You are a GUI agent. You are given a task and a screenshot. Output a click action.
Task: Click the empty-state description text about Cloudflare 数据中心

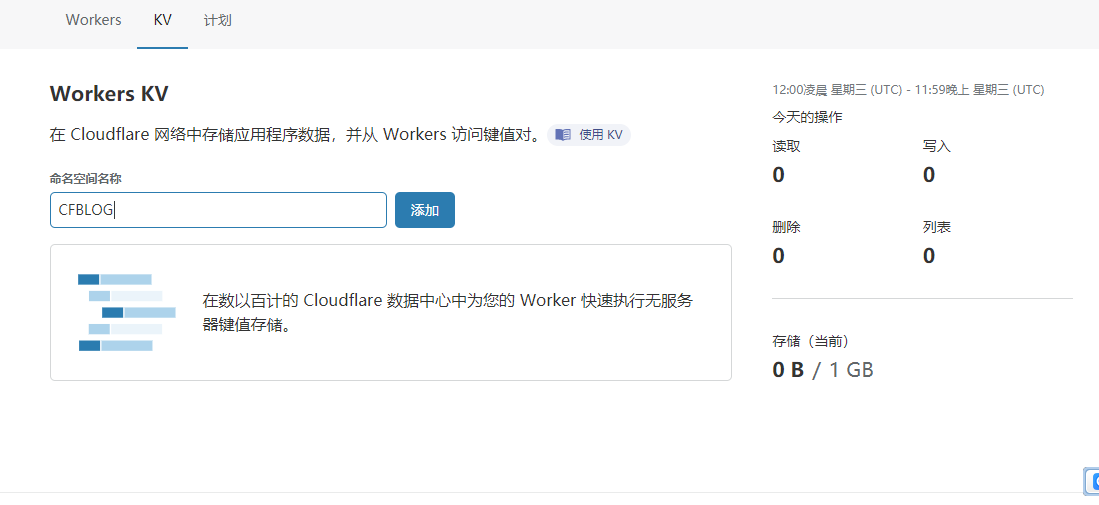tap(448, 312)
